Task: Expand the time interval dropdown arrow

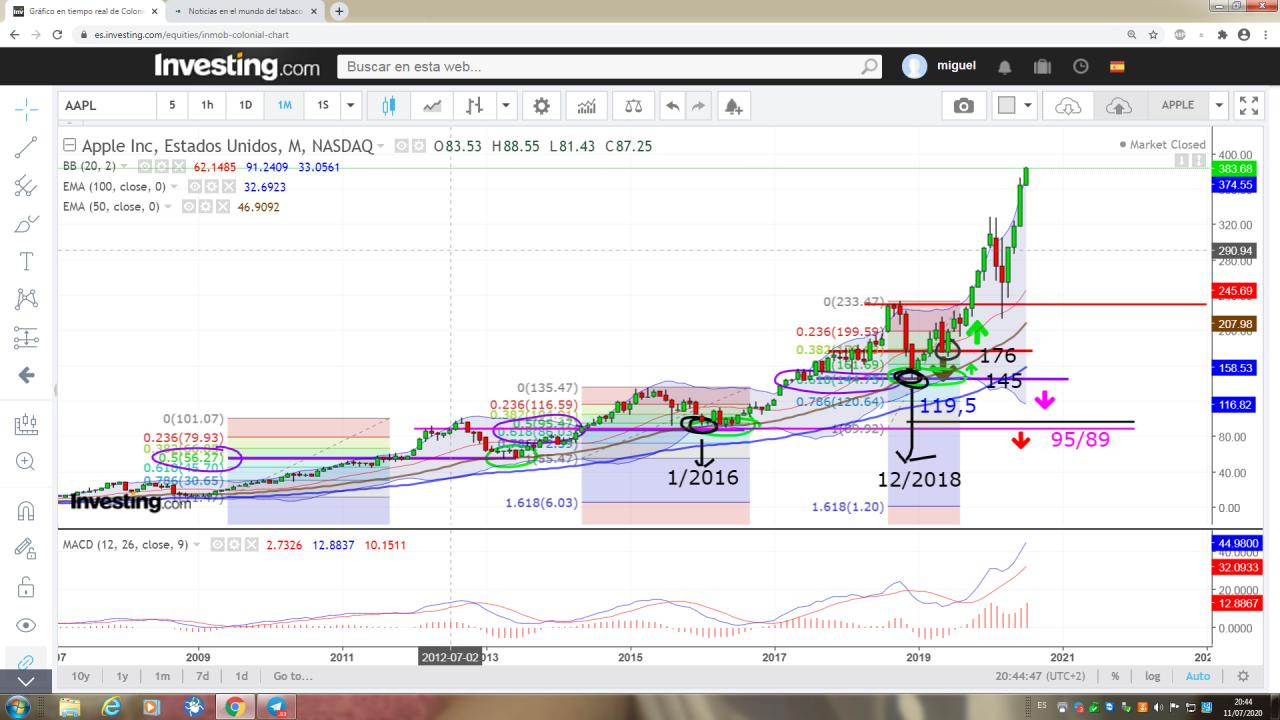Action: [x=350, y=105]
